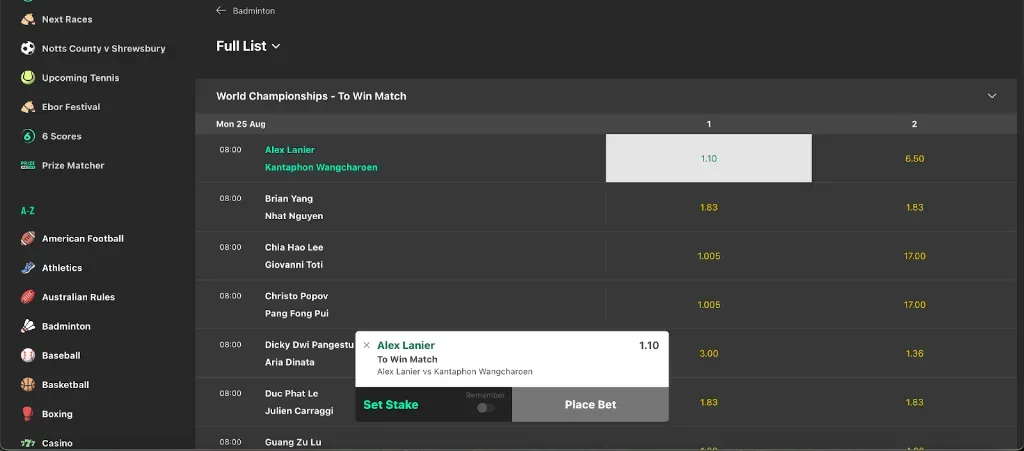
Task: Open Prize Matcher in sidebar
Action: (x=72, y=165)
